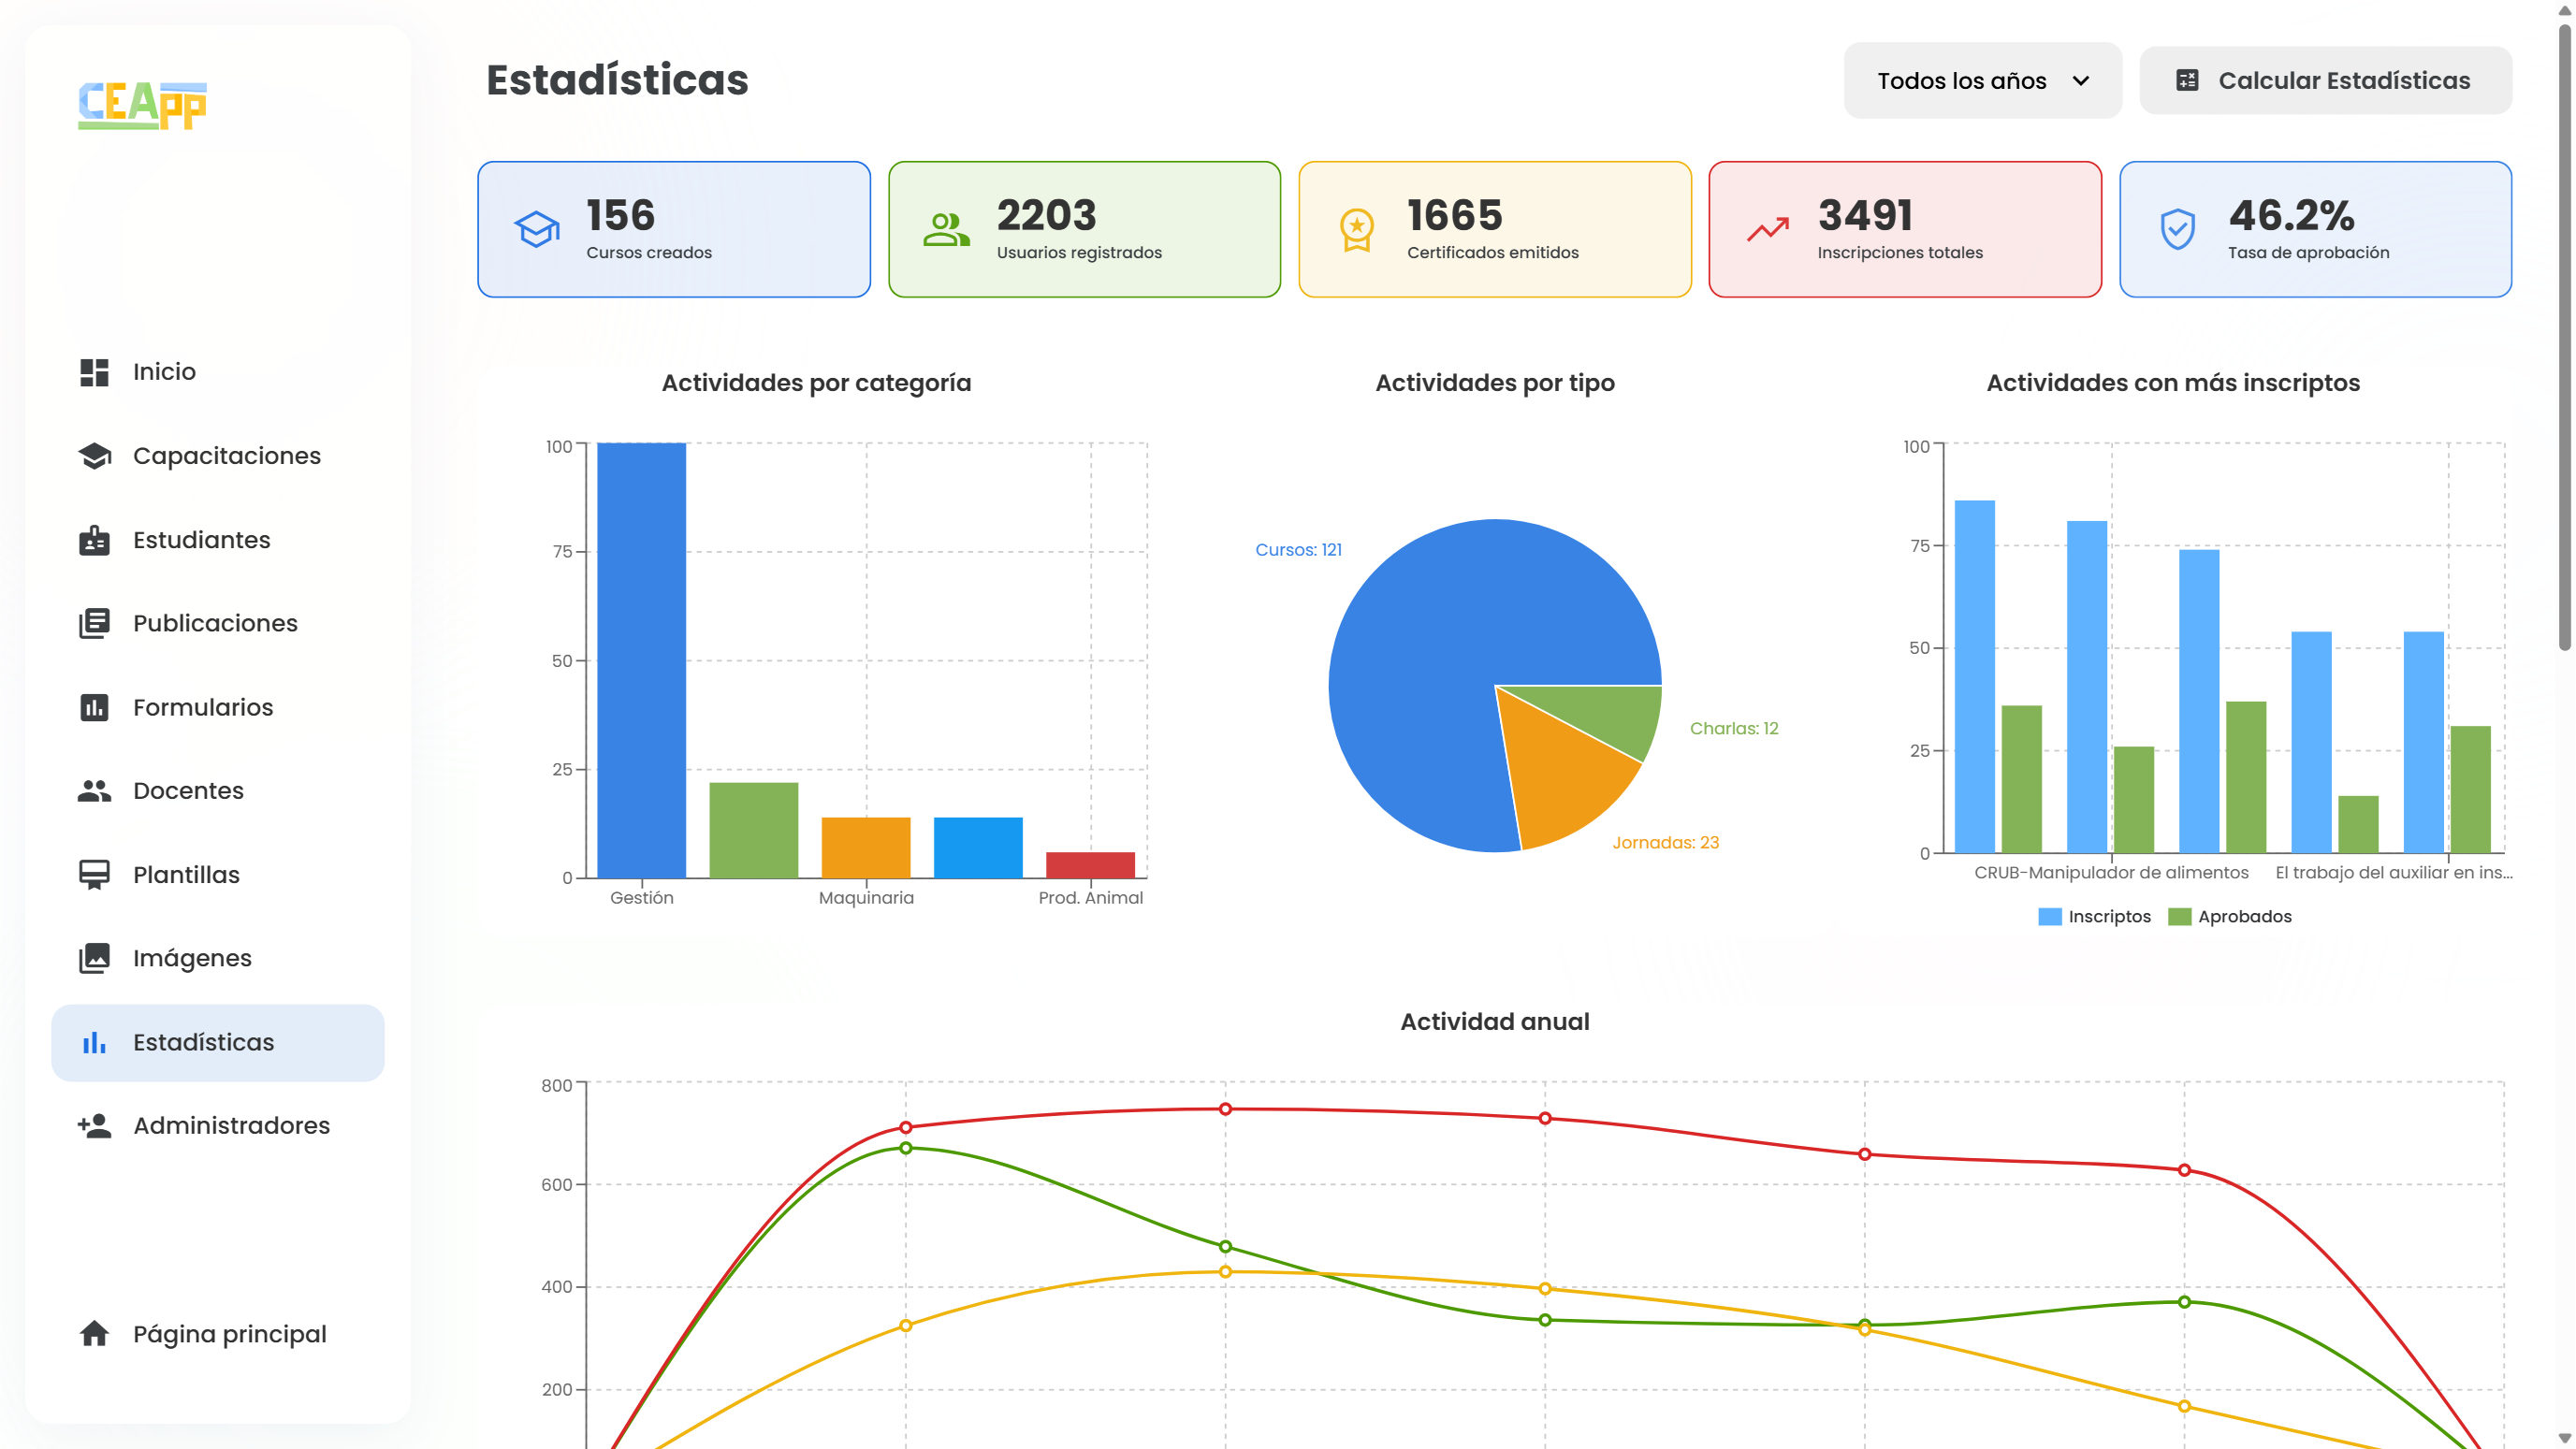
Task: Toggle Inscriptos series in chart legend
Action: pos(2094,917)
